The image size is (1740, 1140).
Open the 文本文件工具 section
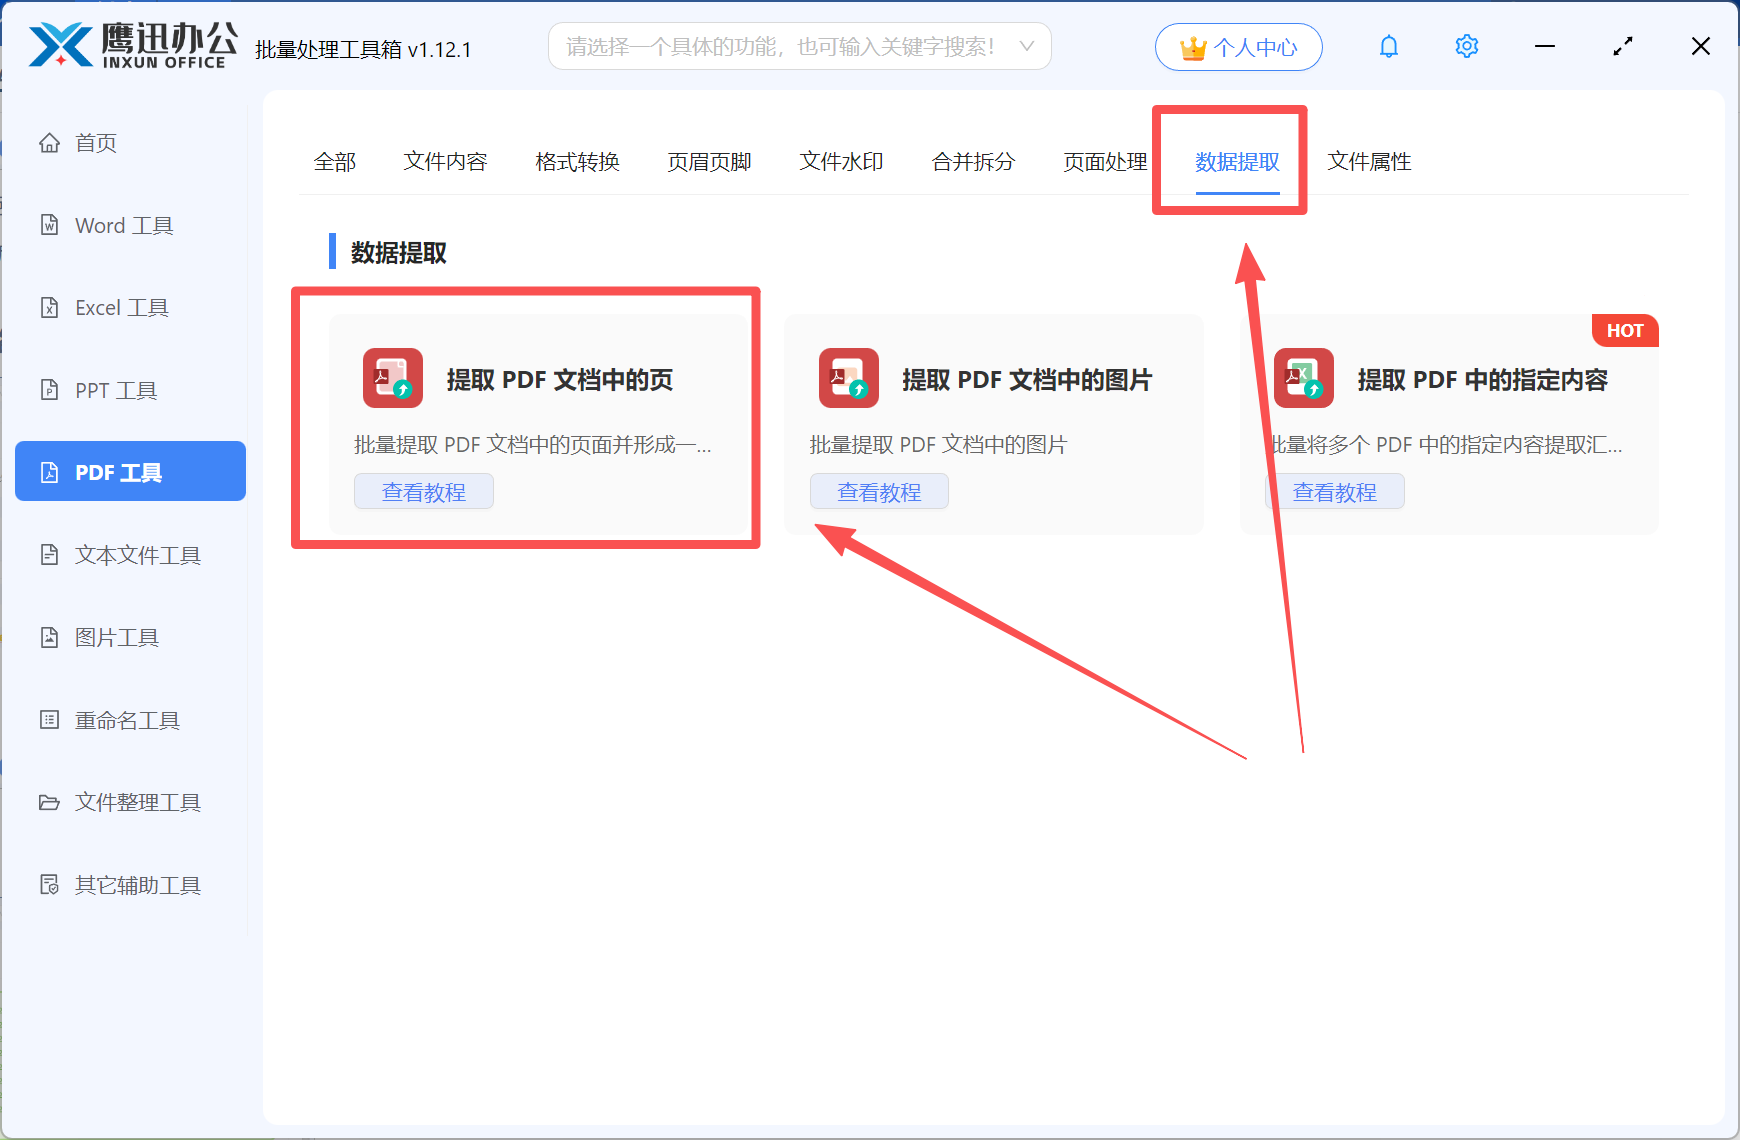[x=136, y=554]
